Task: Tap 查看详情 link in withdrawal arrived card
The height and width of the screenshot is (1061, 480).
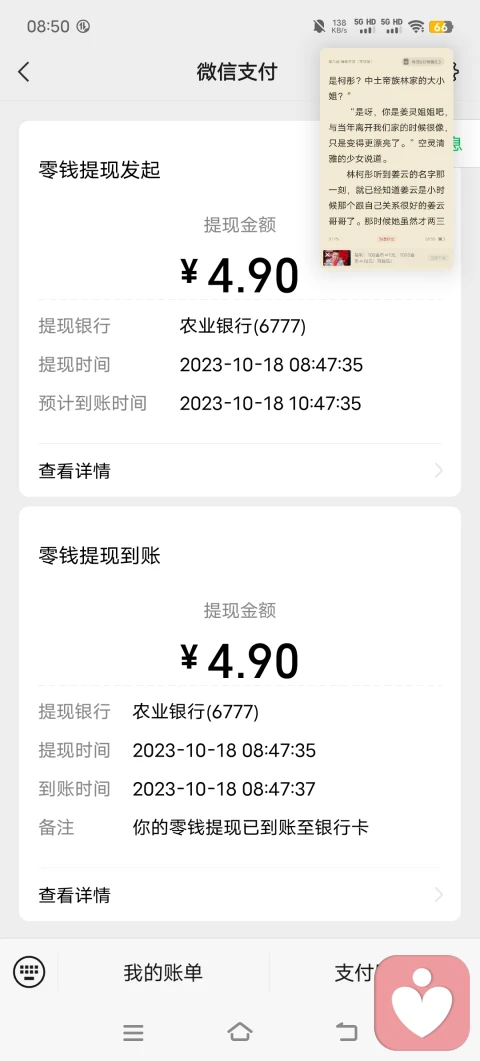Action: tap(74, 895)
